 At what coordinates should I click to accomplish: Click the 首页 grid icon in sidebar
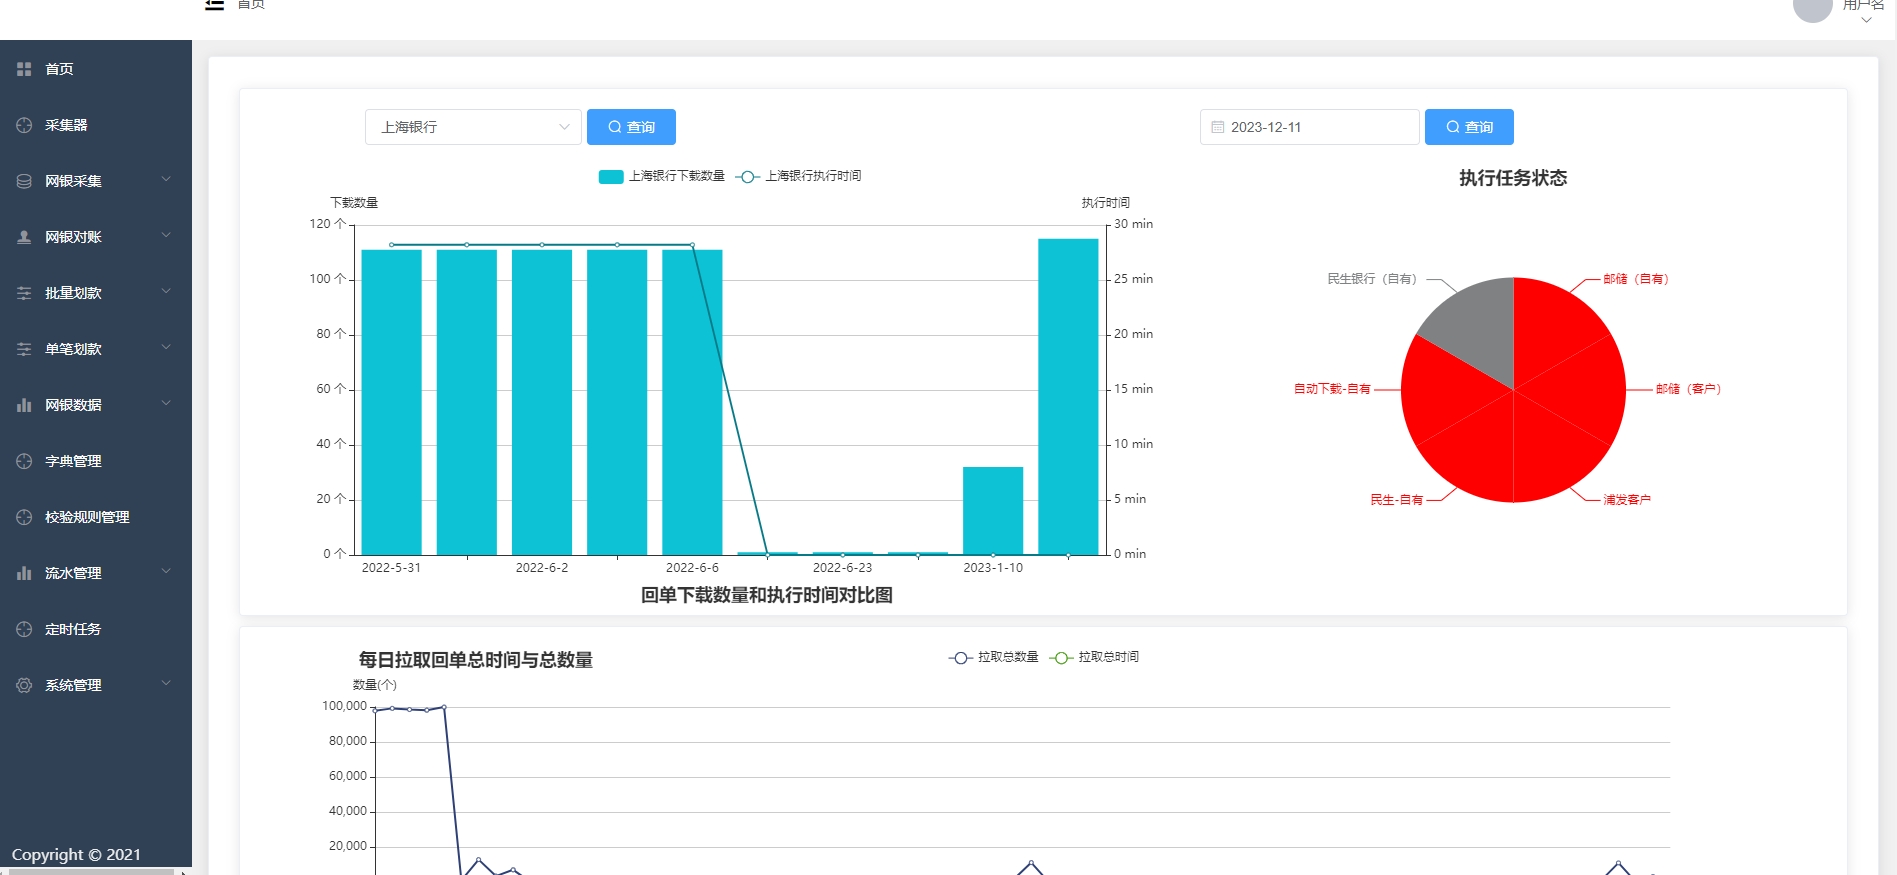point(24,69)
